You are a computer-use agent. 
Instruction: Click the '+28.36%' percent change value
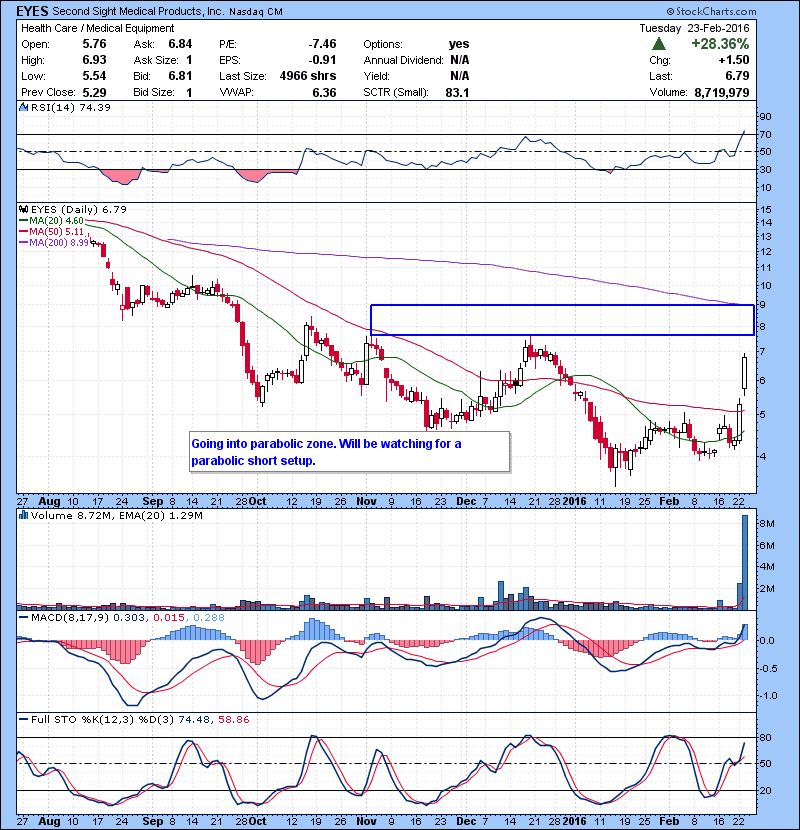click(x=720, y=44)
